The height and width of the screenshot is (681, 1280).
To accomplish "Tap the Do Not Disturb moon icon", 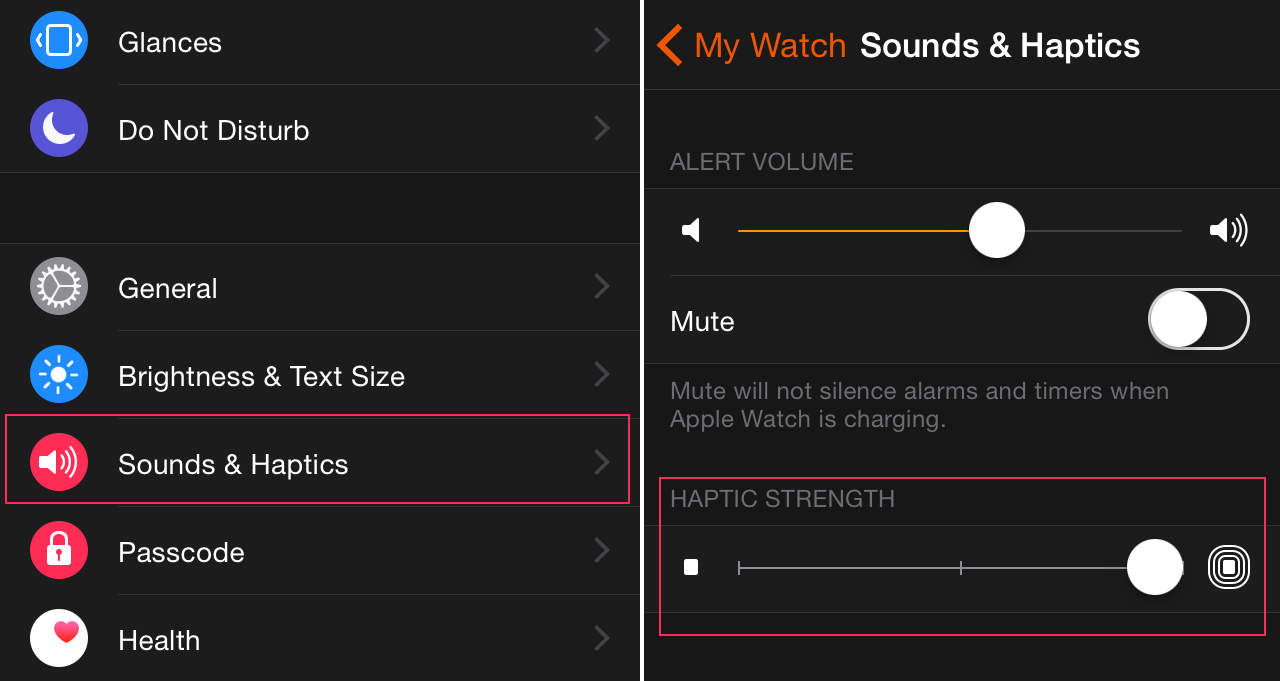I will (59, 129).
